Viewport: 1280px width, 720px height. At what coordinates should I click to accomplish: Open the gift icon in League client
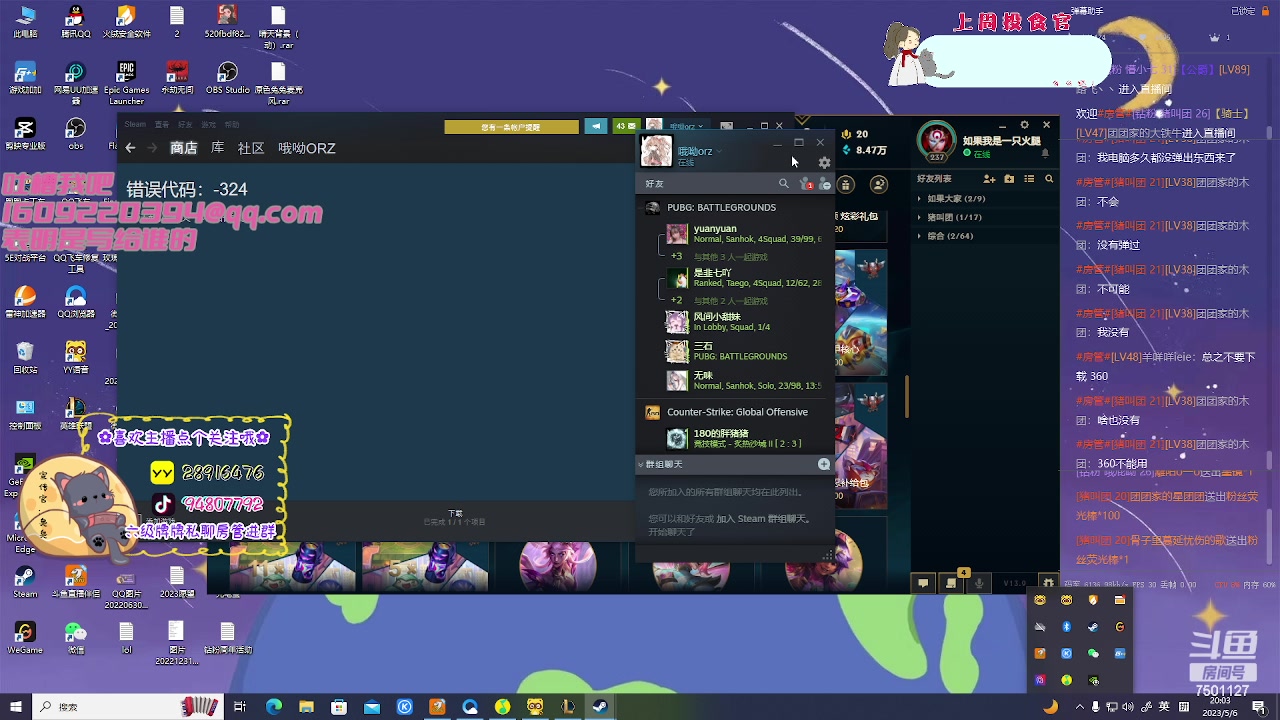pyautogui.click(x=846, y=184)
